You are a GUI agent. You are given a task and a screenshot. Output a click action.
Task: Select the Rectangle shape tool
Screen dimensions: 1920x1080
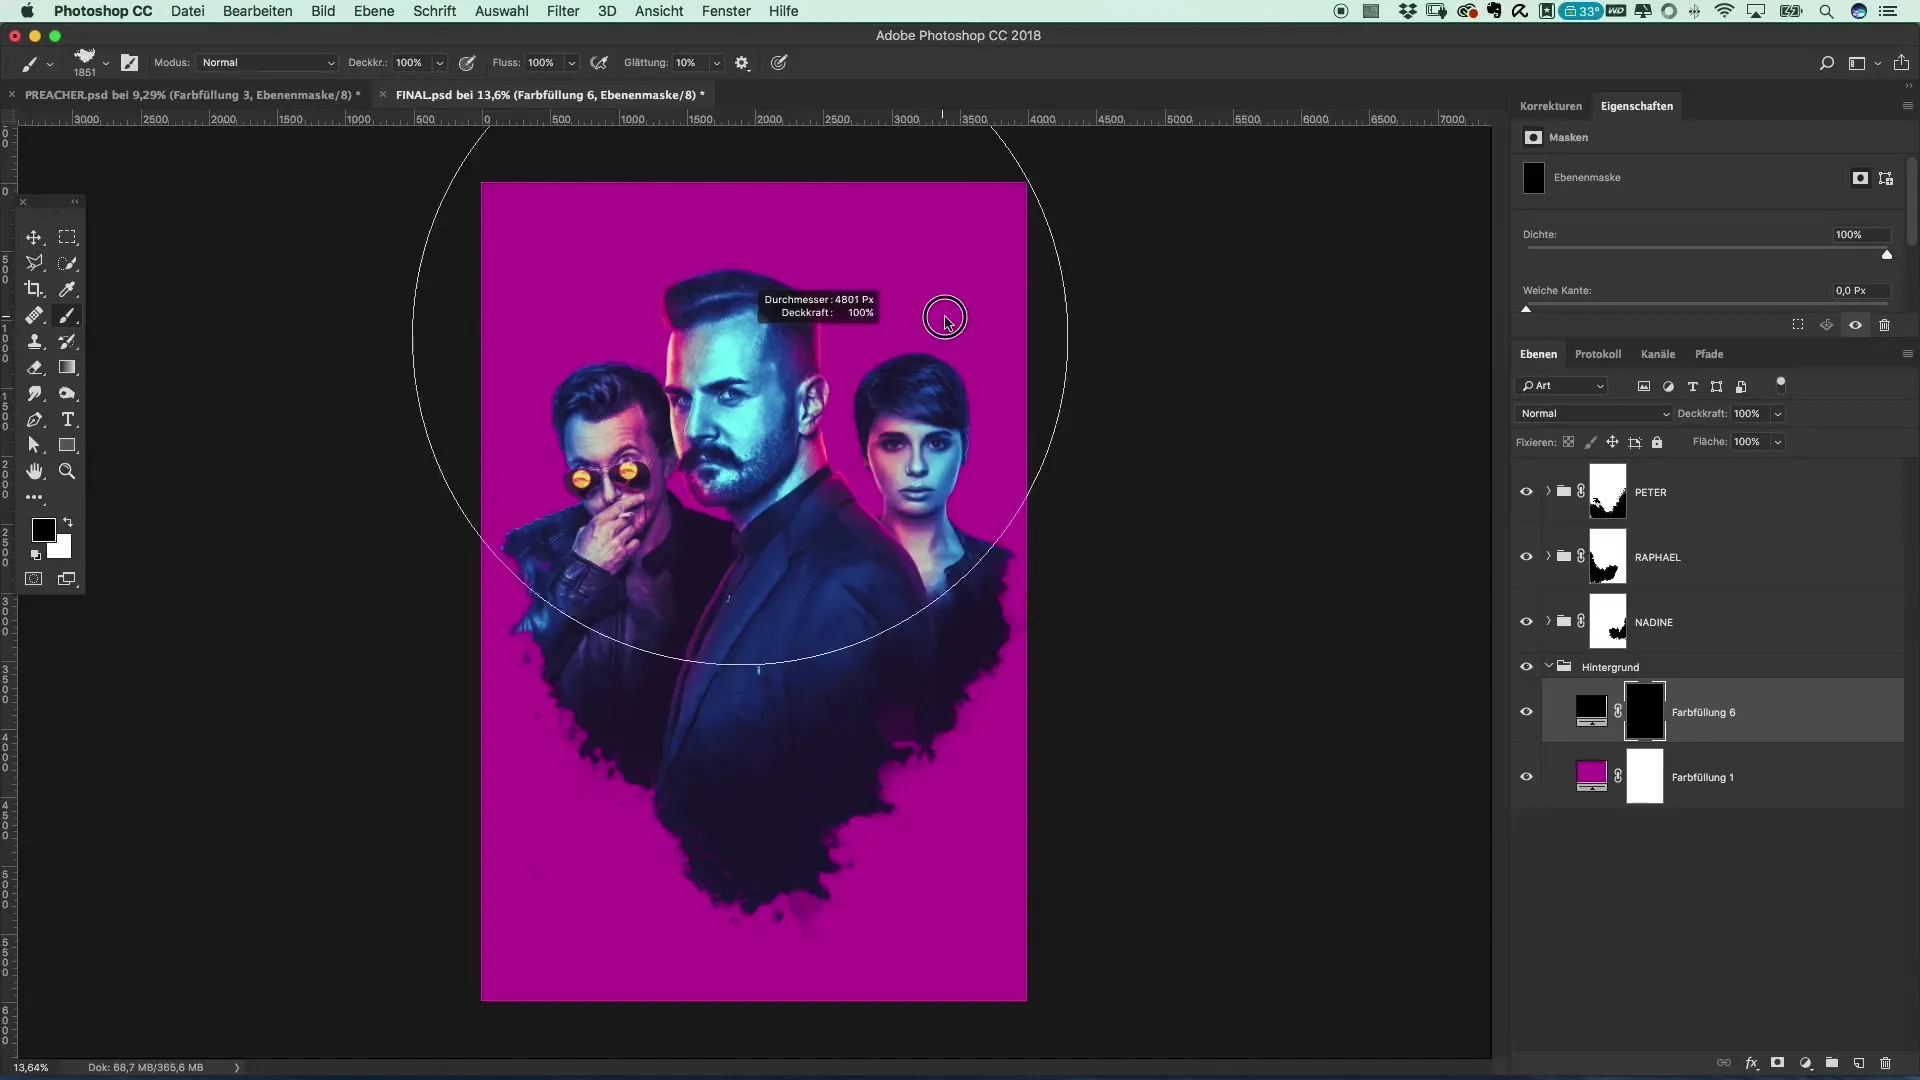pos(67,445)
